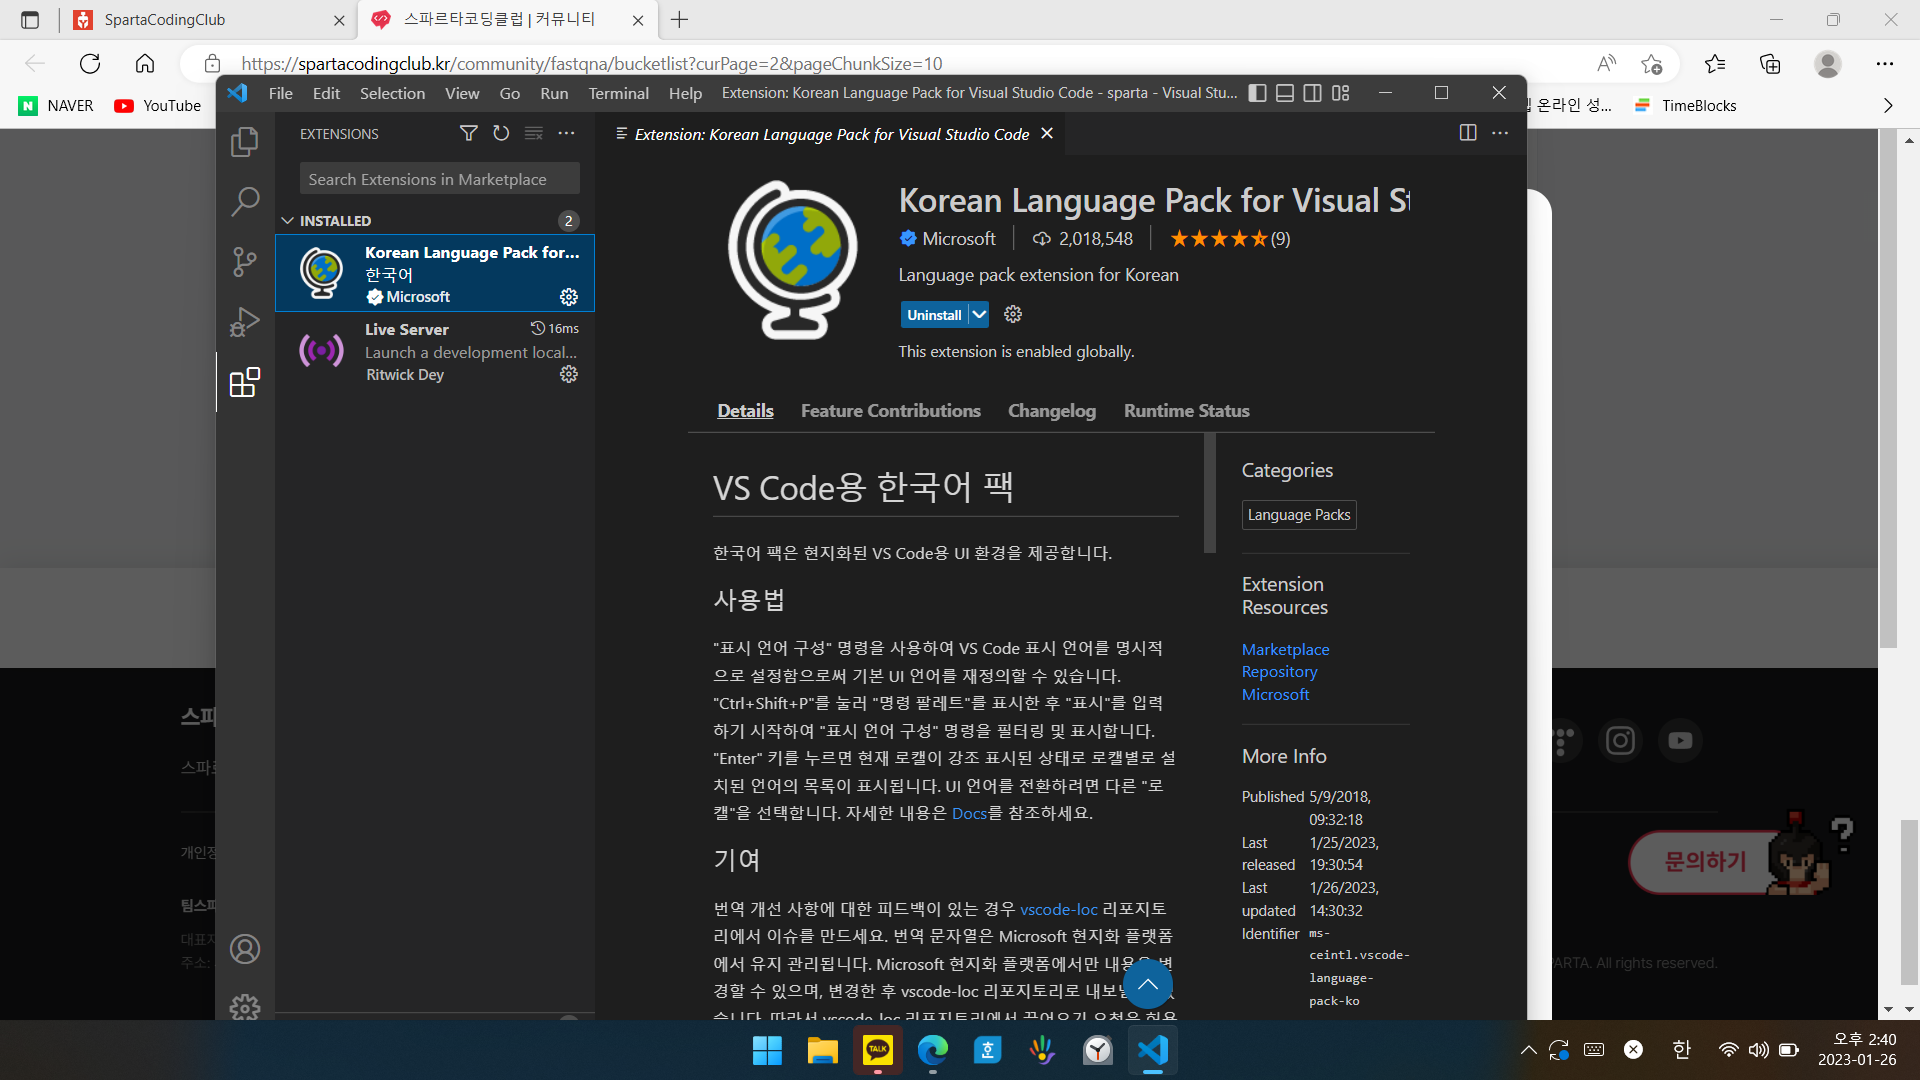Switch to Feature Contributions tab
This screenshot has height=1080, width=1920.
(890, 411)
